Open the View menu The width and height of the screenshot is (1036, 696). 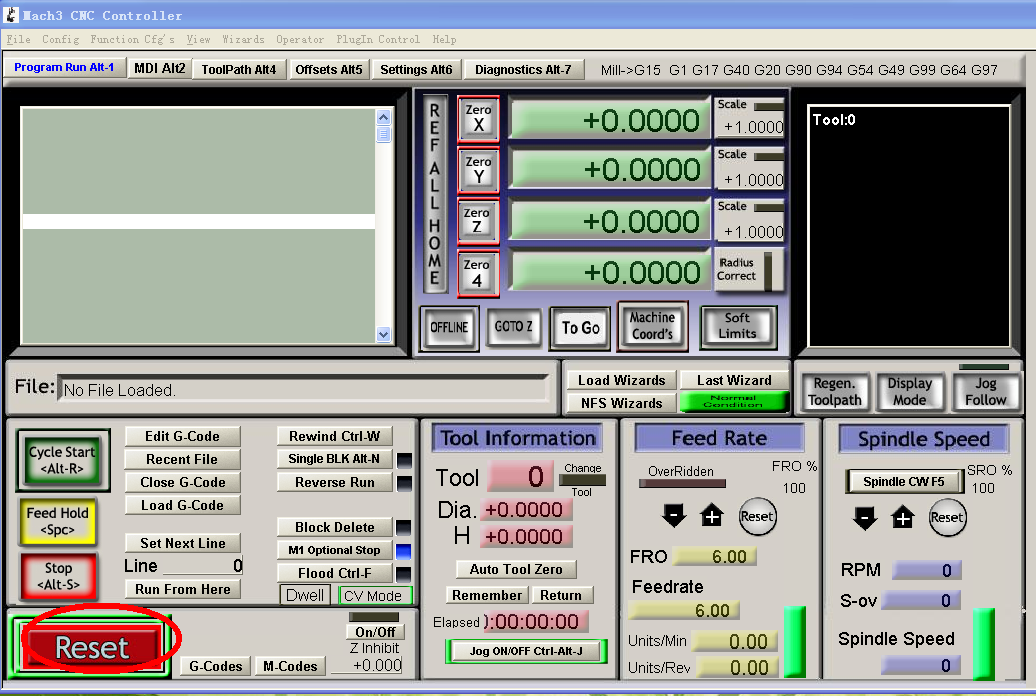coord(198,40)
